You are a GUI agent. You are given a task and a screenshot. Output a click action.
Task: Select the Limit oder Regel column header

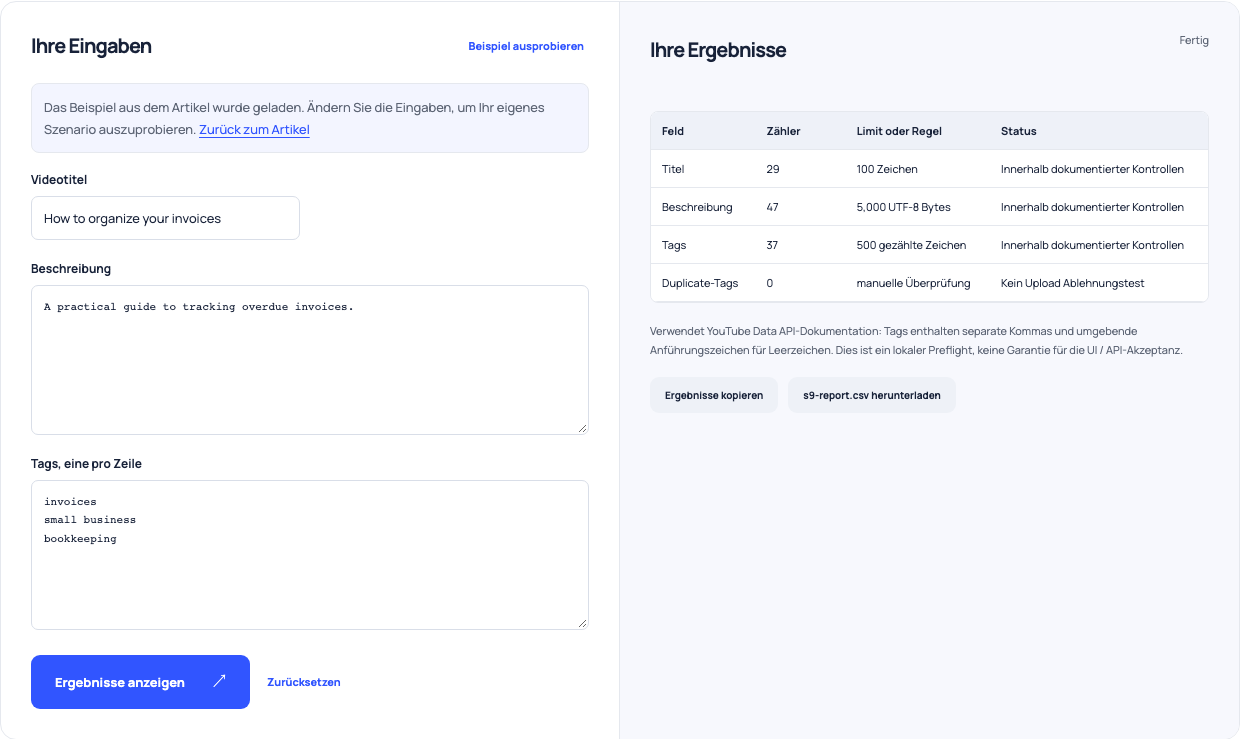[x=899, y=131]
